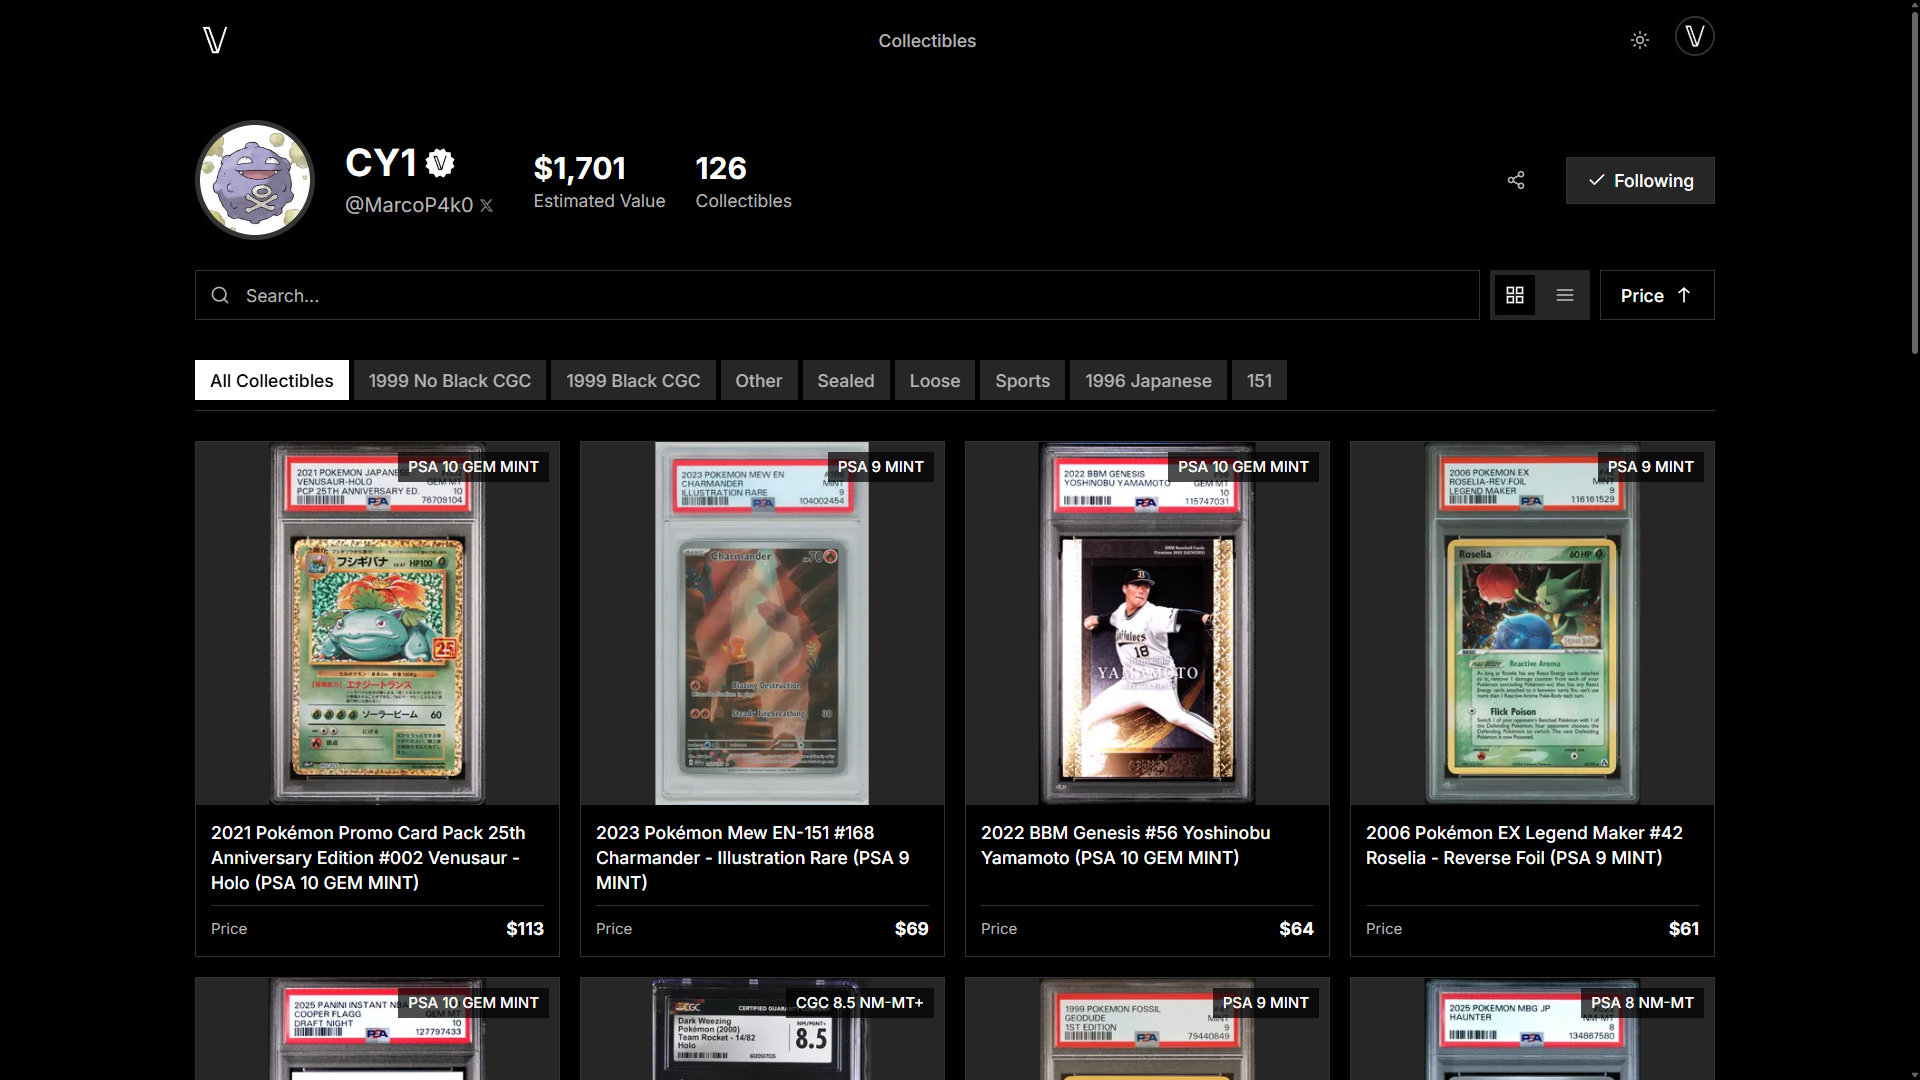The image size is (1920, 1080).
Task: Select the Other category filter
Action: pyautogui.click(x=758, y=380)
